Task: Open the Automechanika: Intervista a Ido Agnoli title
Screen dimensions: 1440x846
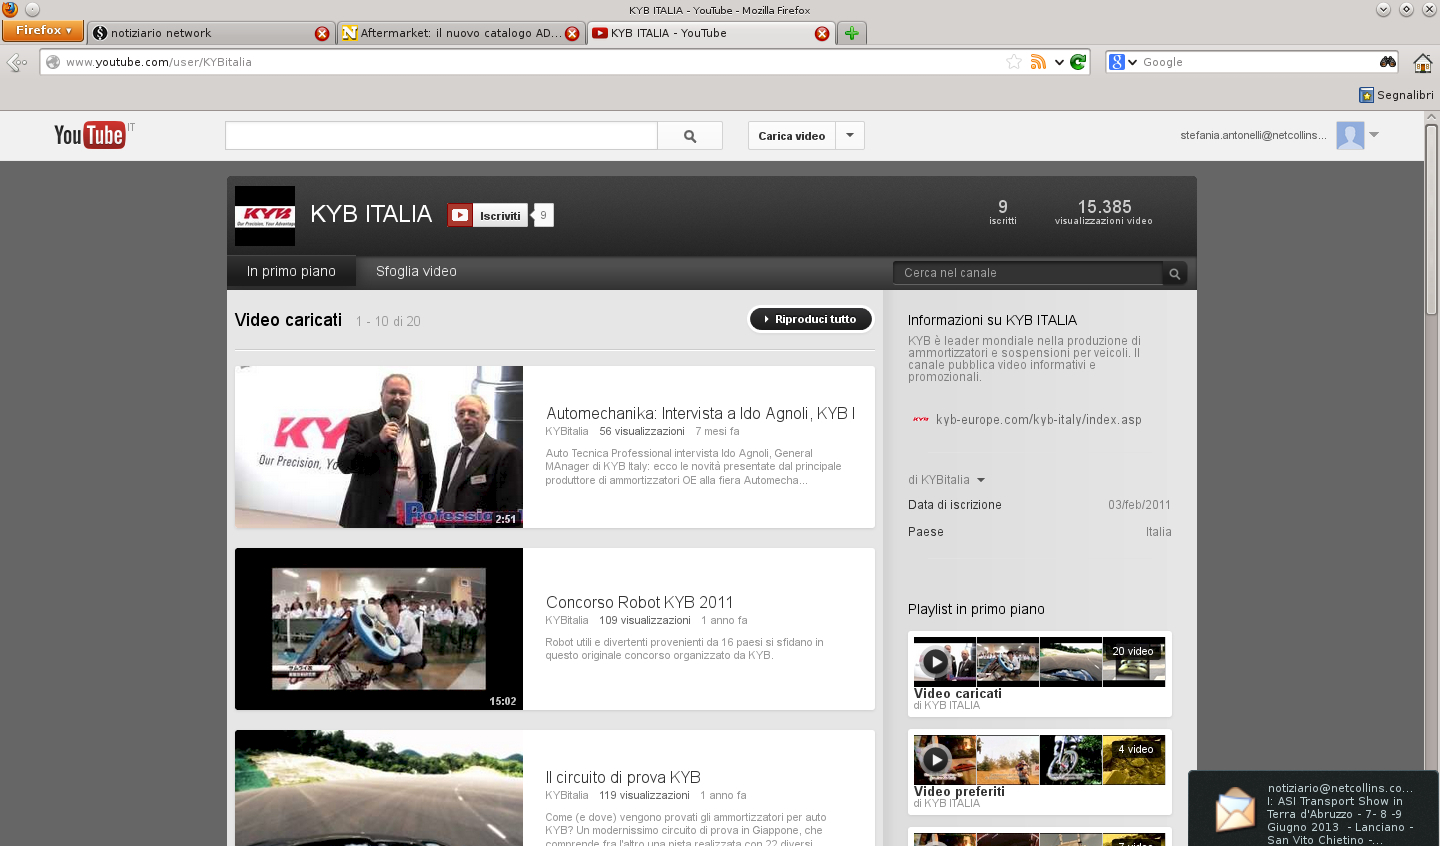Action: pyautogui.click(x=700, y=413)
